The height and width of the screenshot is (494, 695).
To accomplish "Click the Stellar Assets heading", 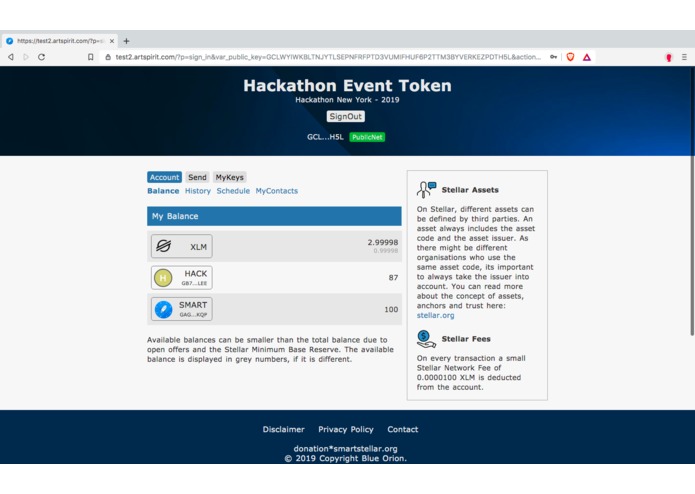I will pos(470,190).
